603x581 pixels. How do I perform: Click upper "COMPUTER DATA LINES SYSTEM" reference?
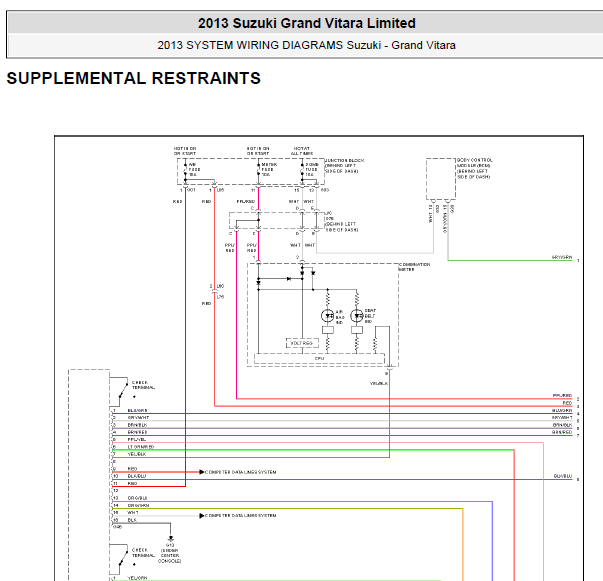[x=241, y=472]
